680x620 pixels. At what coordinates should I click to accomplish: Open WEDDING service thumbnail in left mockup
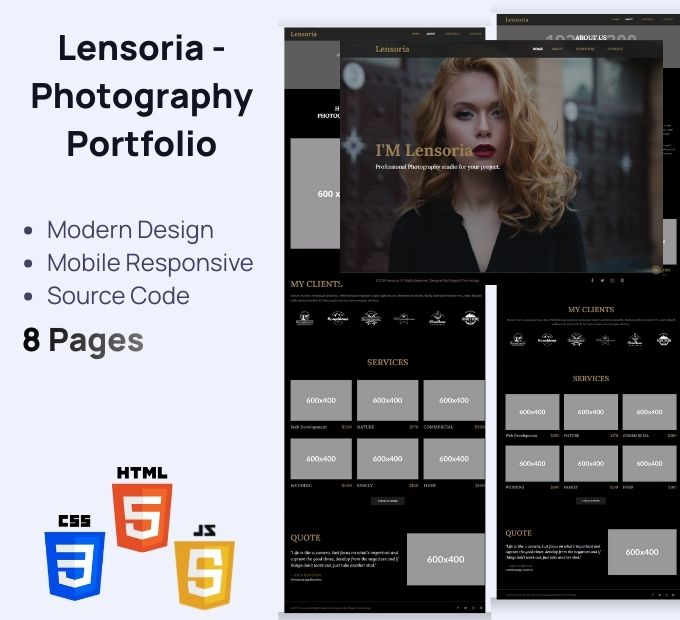(x=321, y=459)
